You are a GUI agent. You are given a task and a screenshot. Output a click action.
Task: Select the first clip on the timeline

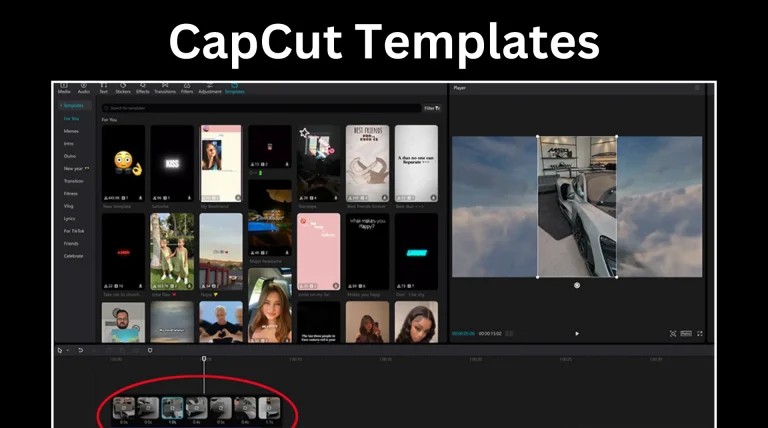124,408
